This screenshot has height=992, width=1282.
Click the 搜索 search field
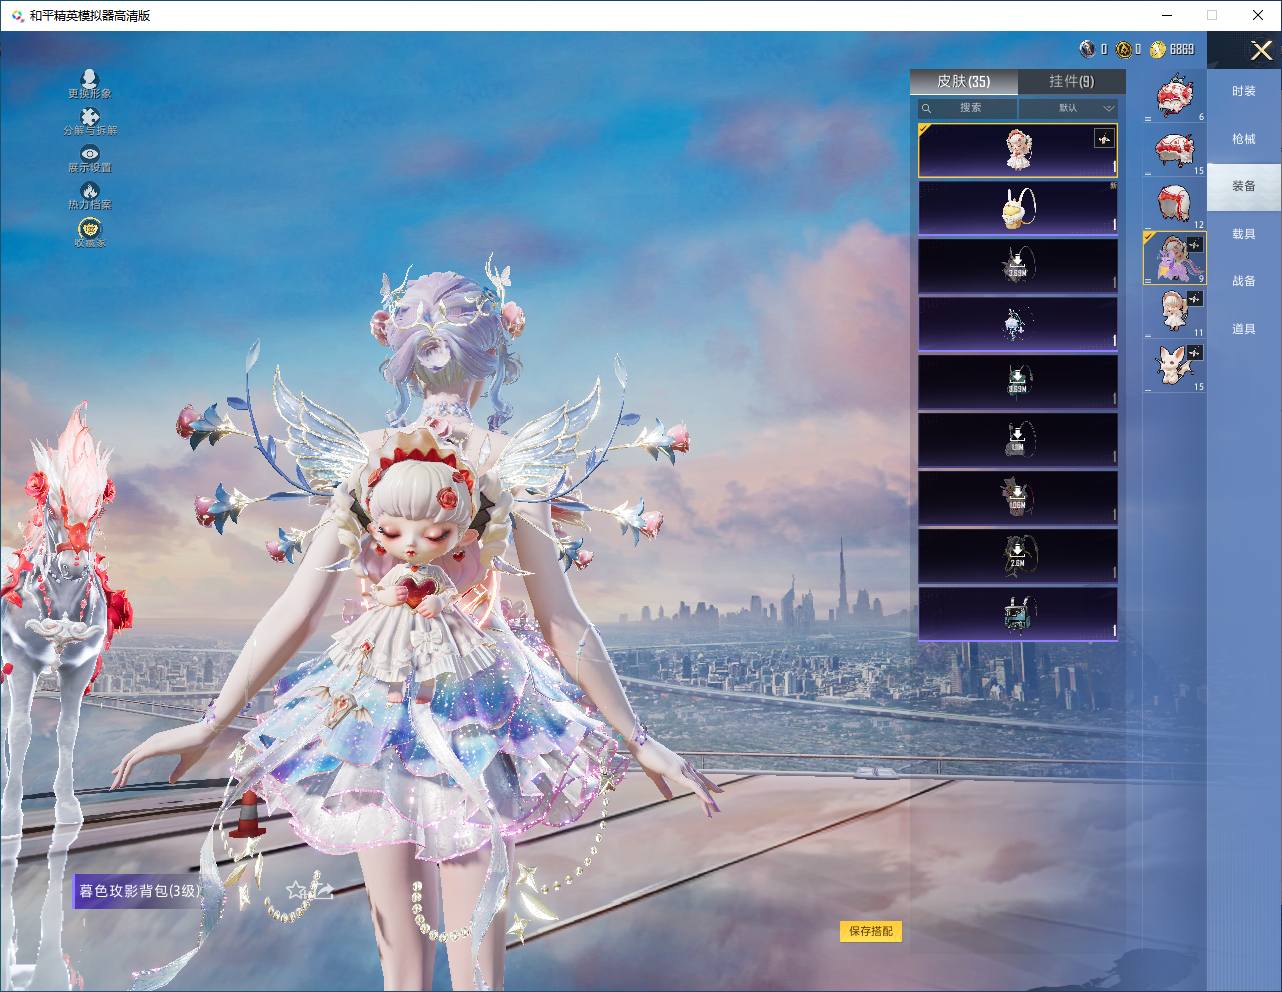[x=968, y=108]
